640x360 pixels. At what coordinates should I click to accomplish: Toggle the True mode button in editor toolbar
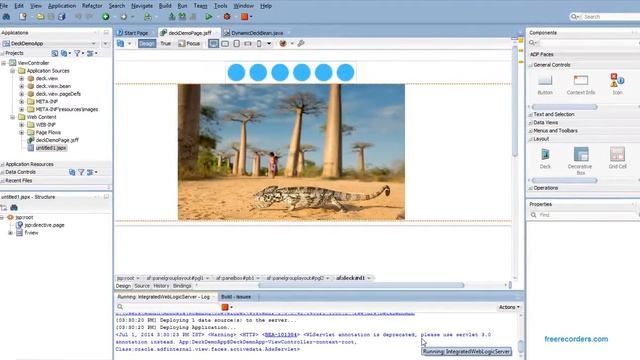coord(165,43)
